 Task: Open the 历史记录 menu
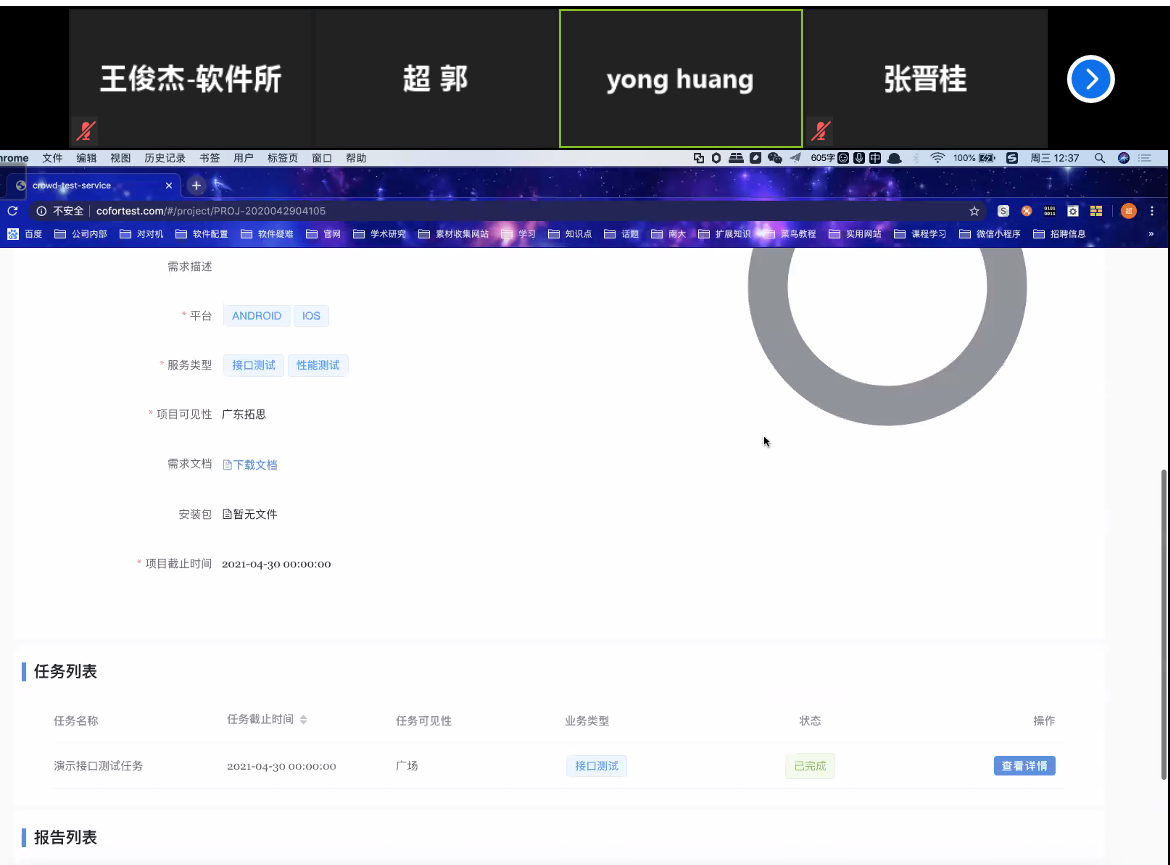[164, 158]
